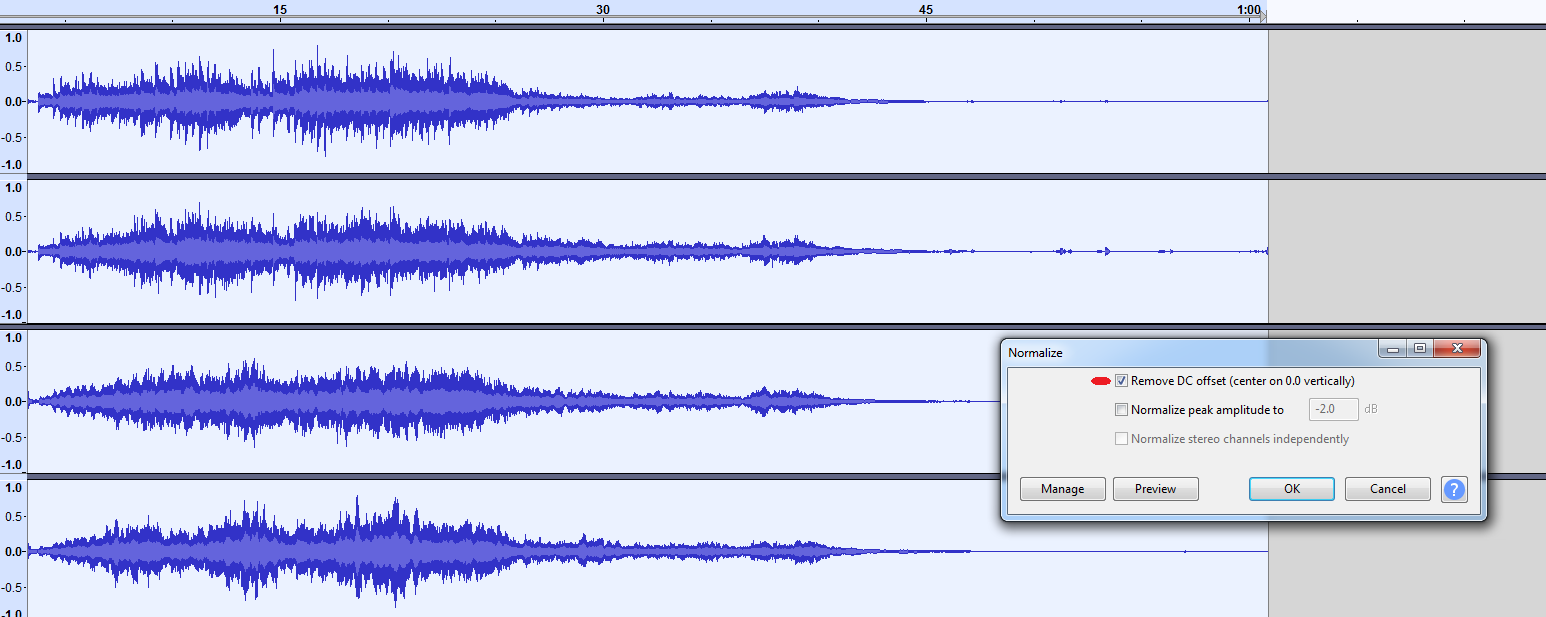Open help with the blue question mark icon
The height and width of the screenshot is (617, 1546).
(1455, 489)
